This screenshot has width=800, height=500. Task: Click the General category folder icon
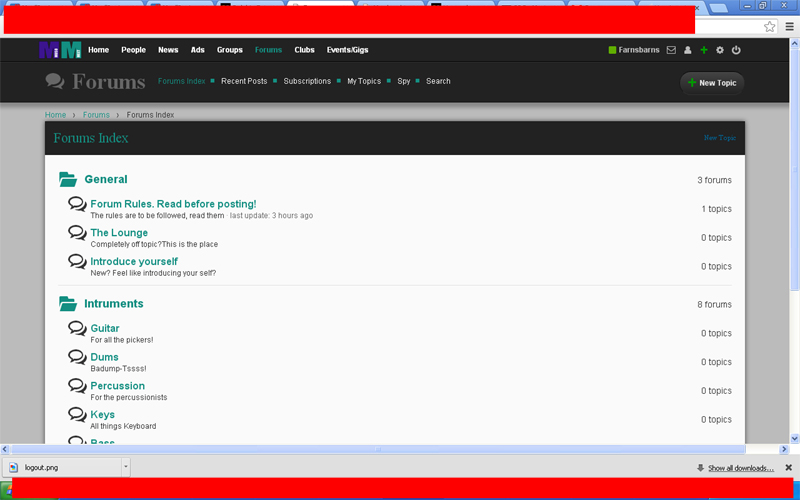click(68, 180)
